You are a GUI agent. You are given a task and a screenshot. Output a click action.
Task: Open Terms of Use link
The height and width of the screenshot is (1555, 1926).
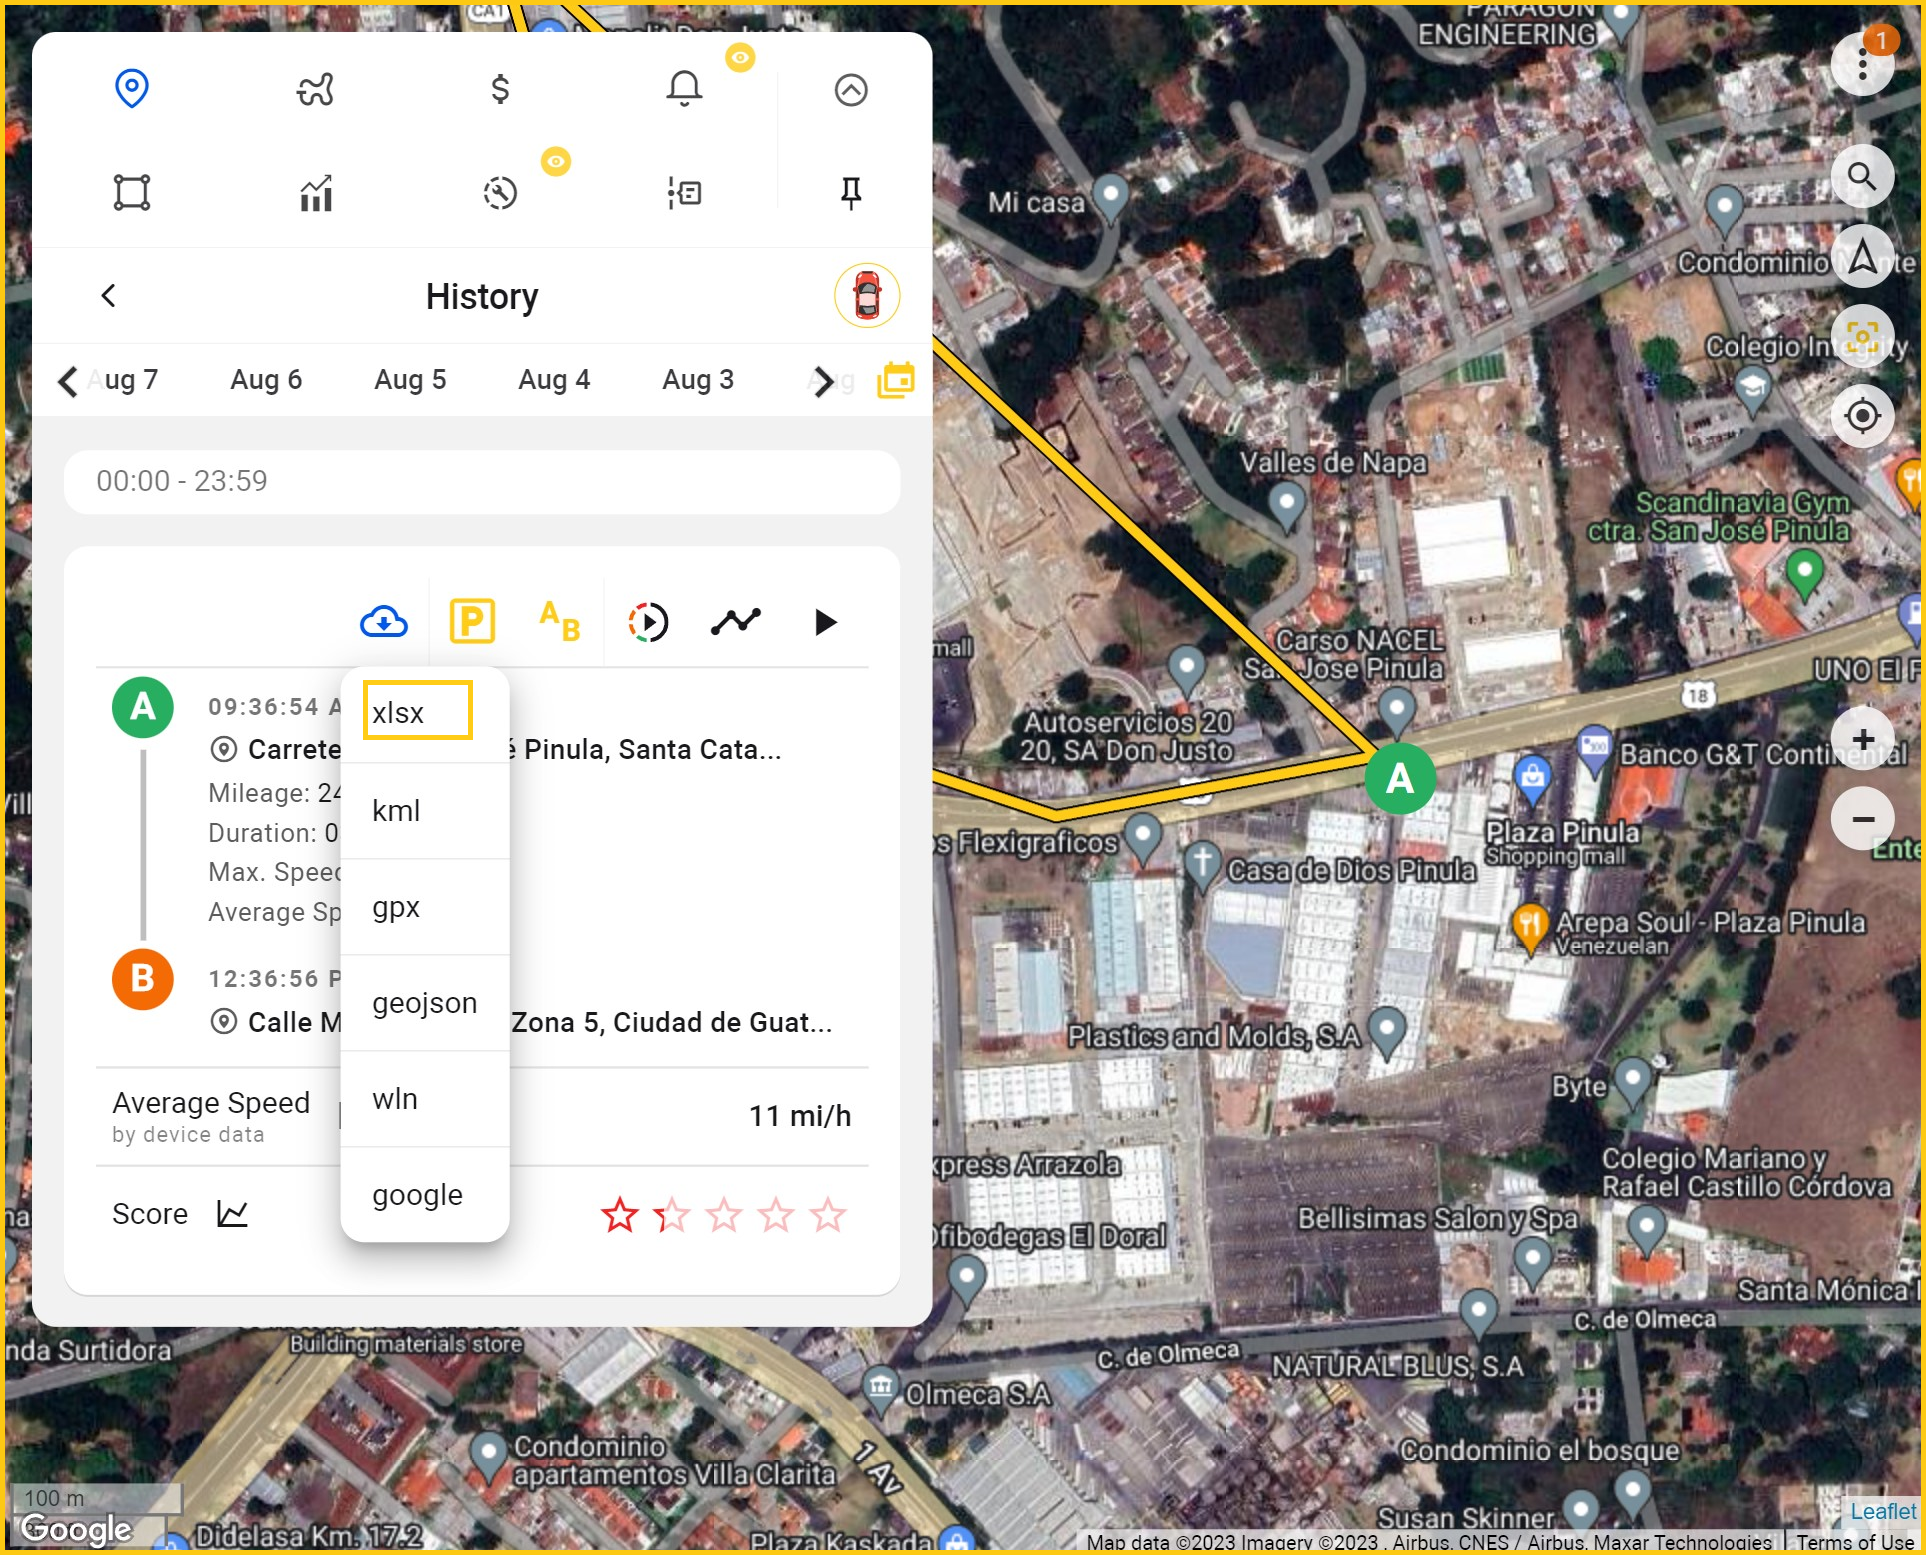point(1856,1542)
